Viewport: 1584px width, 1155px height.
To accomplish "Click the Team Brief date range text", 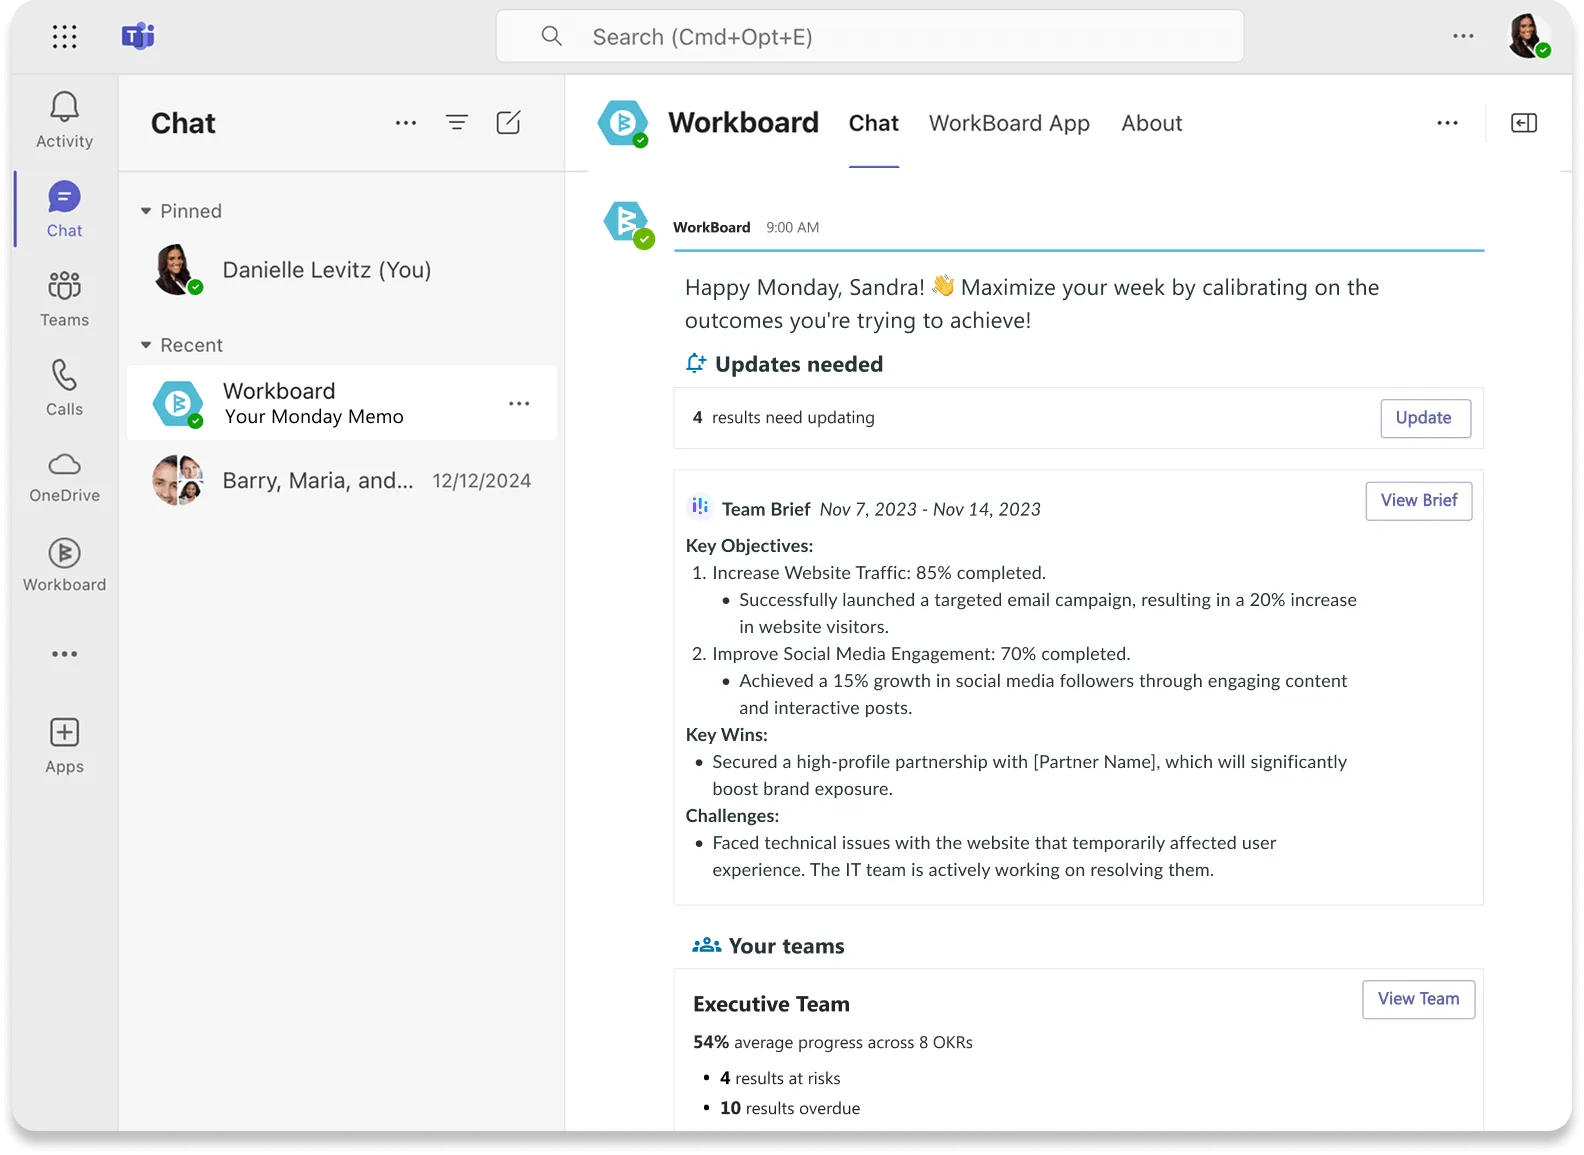I will pyautogui.click(x=930, y=509).
